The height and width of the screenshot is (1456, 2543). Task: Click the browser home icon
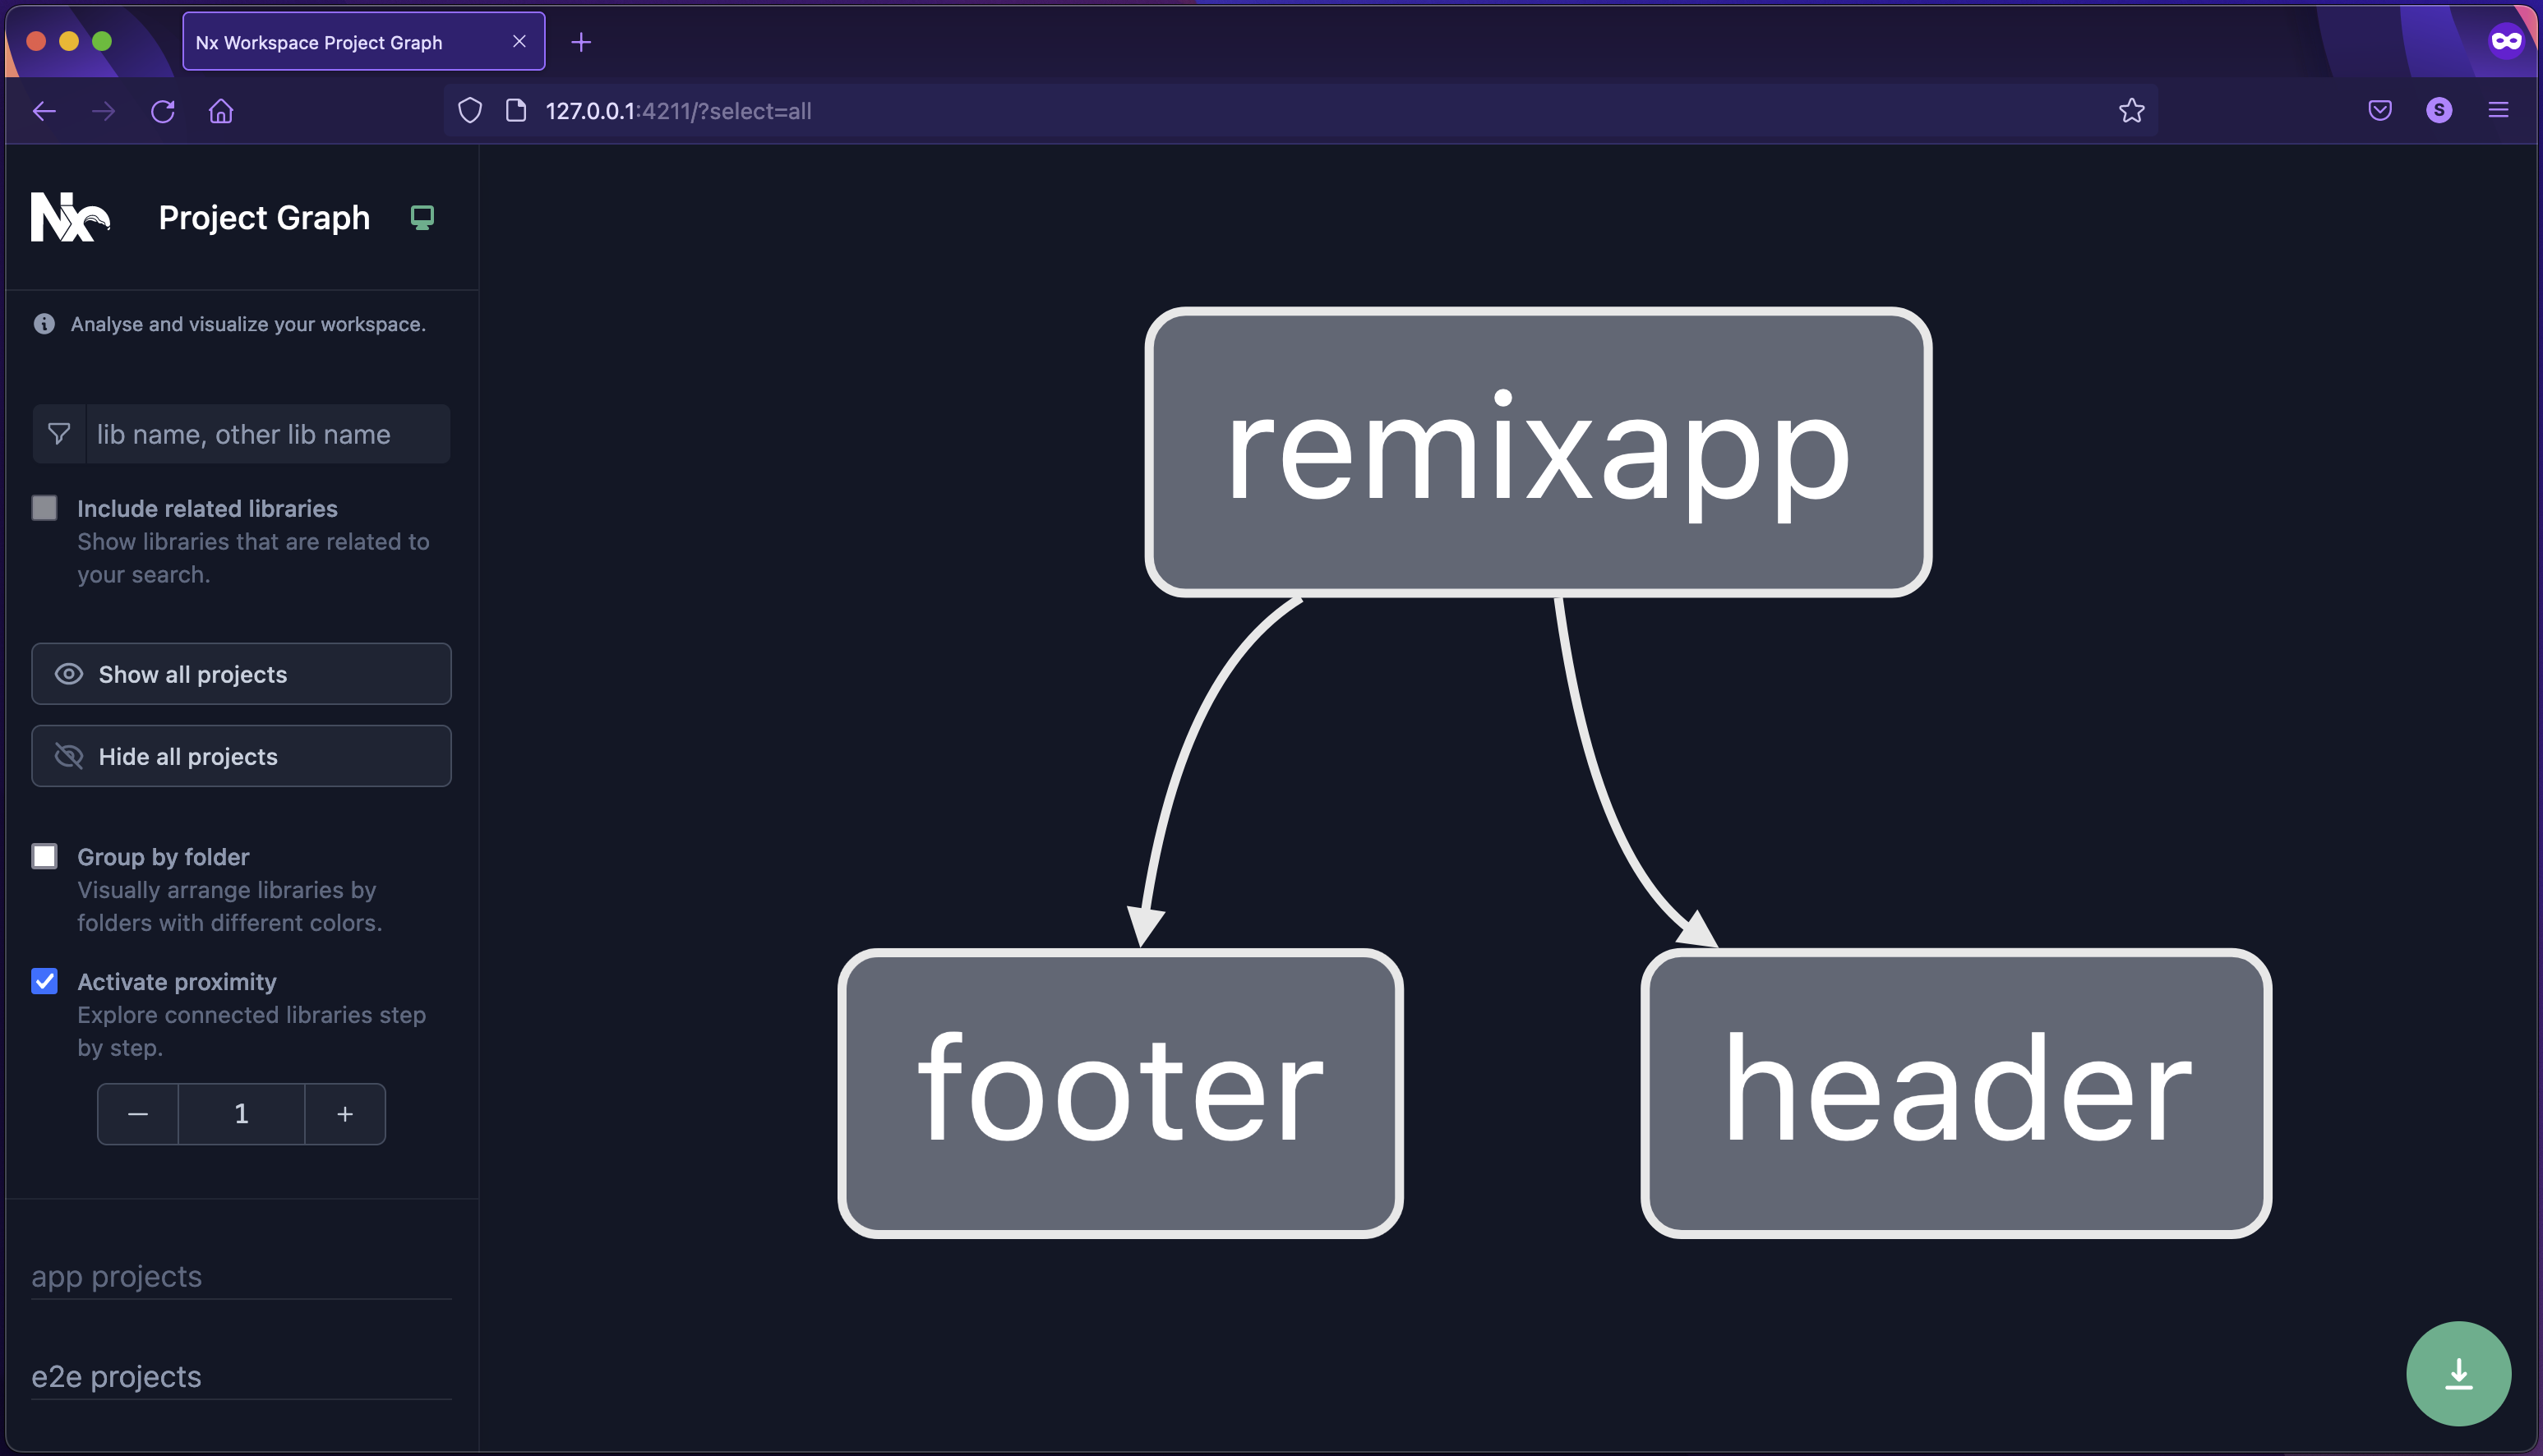click(x=221, y=111)
